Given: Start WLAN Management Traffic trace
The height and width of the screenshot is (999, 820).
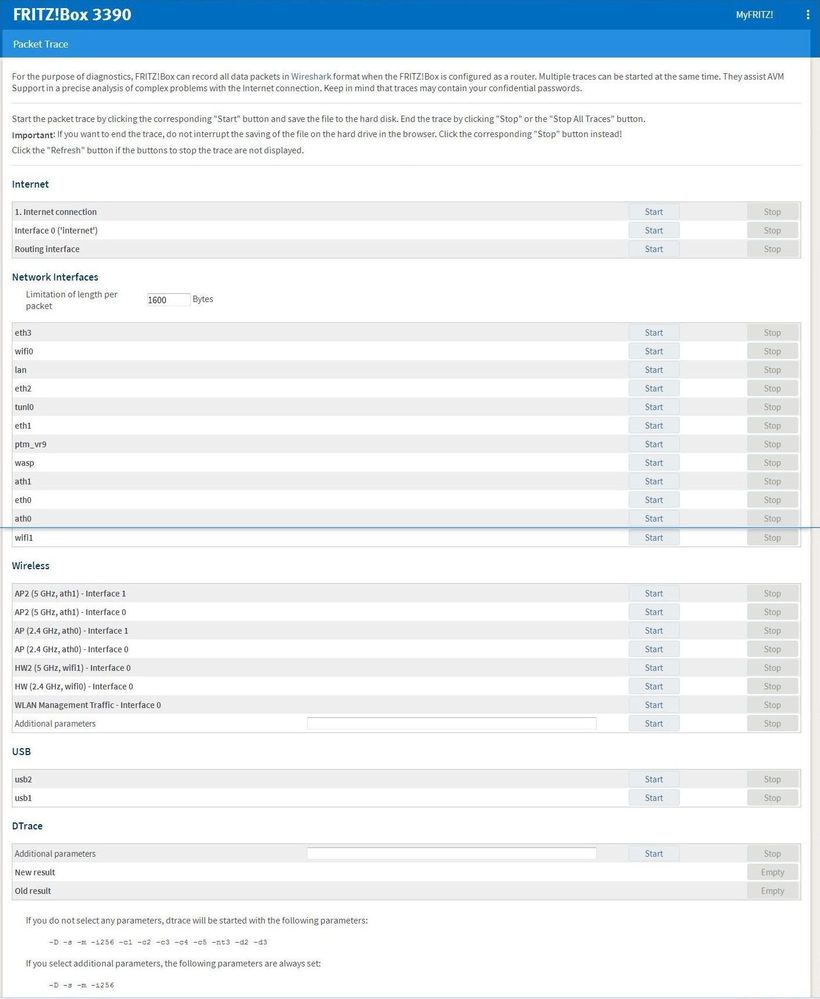Looking at the screenshot, I should [x=654, y=705].
